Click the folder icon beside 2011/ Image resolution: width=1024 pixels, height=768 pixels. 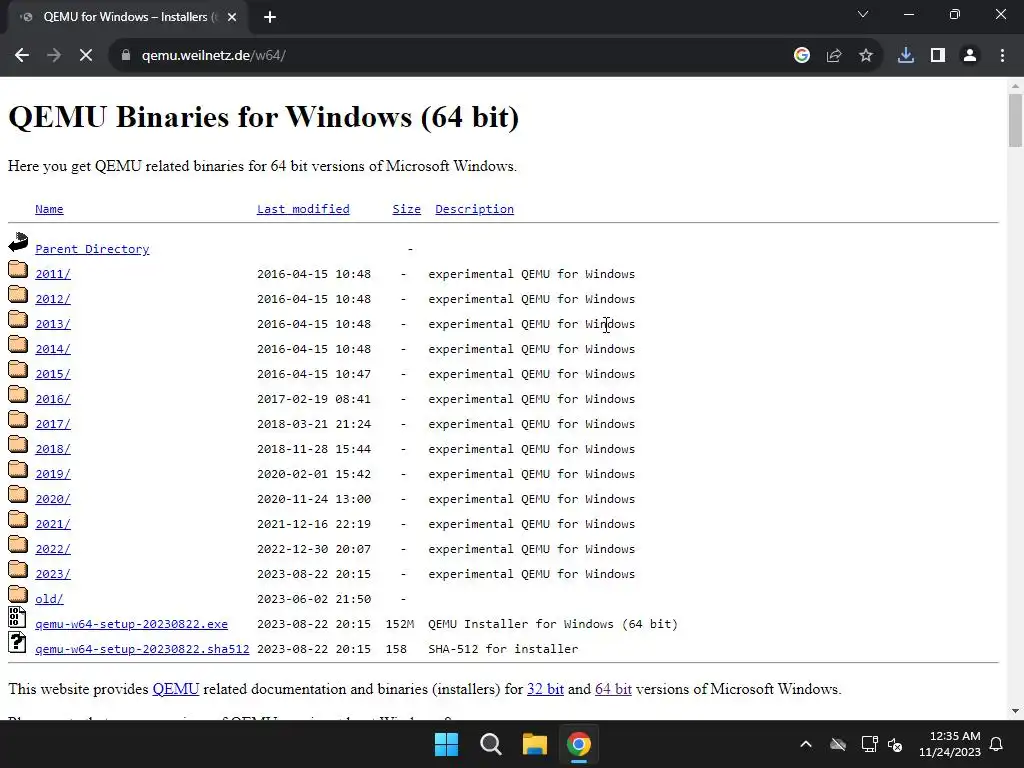pos(18,269)
